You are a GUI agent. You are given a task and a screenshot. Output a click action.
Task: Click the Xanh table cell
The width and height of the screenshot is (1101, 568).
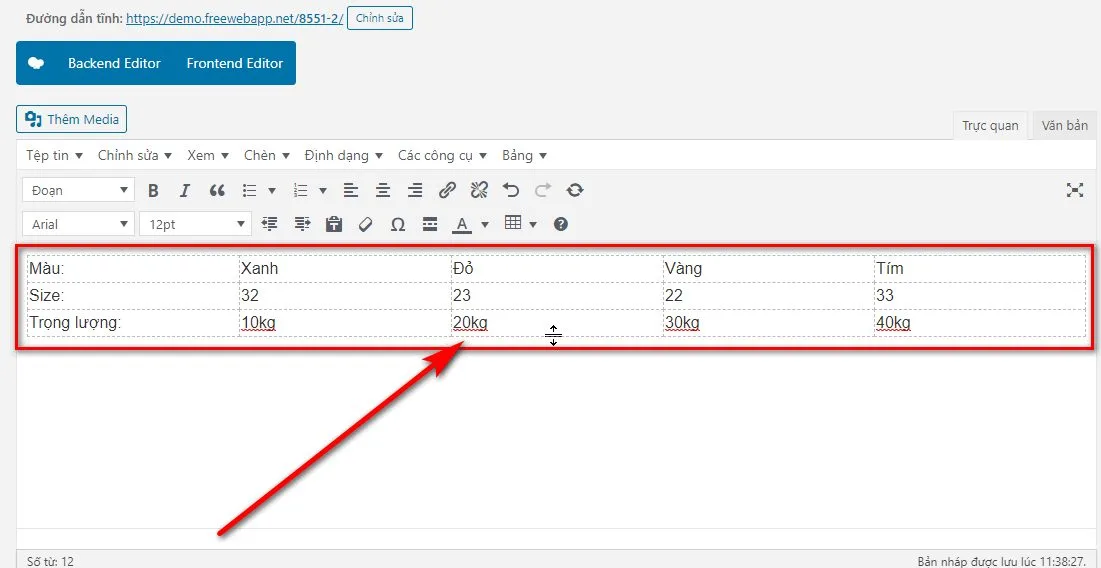[x=345, y=269]
